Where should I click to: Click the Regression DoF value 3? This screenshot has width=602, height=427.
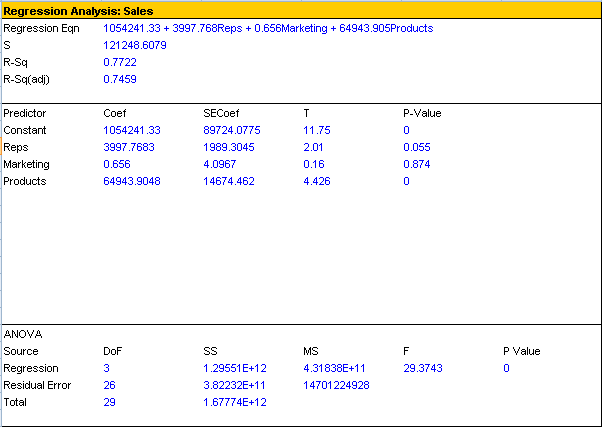(106, 368)
